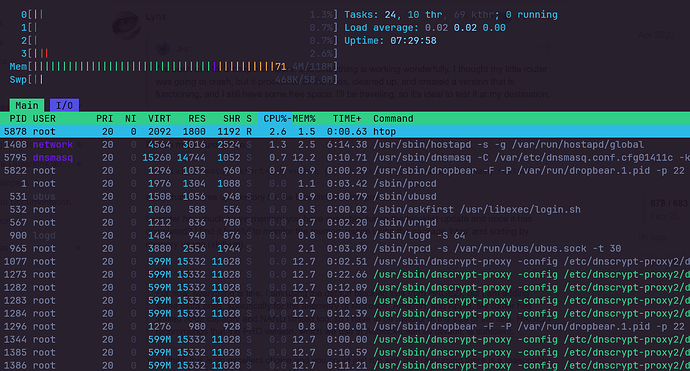Image resolution: width=690 pixels, height=371 pixels.
Task: Click the CPU 2 usage meter
Action: pyautogui.click(x=180, y=40)
